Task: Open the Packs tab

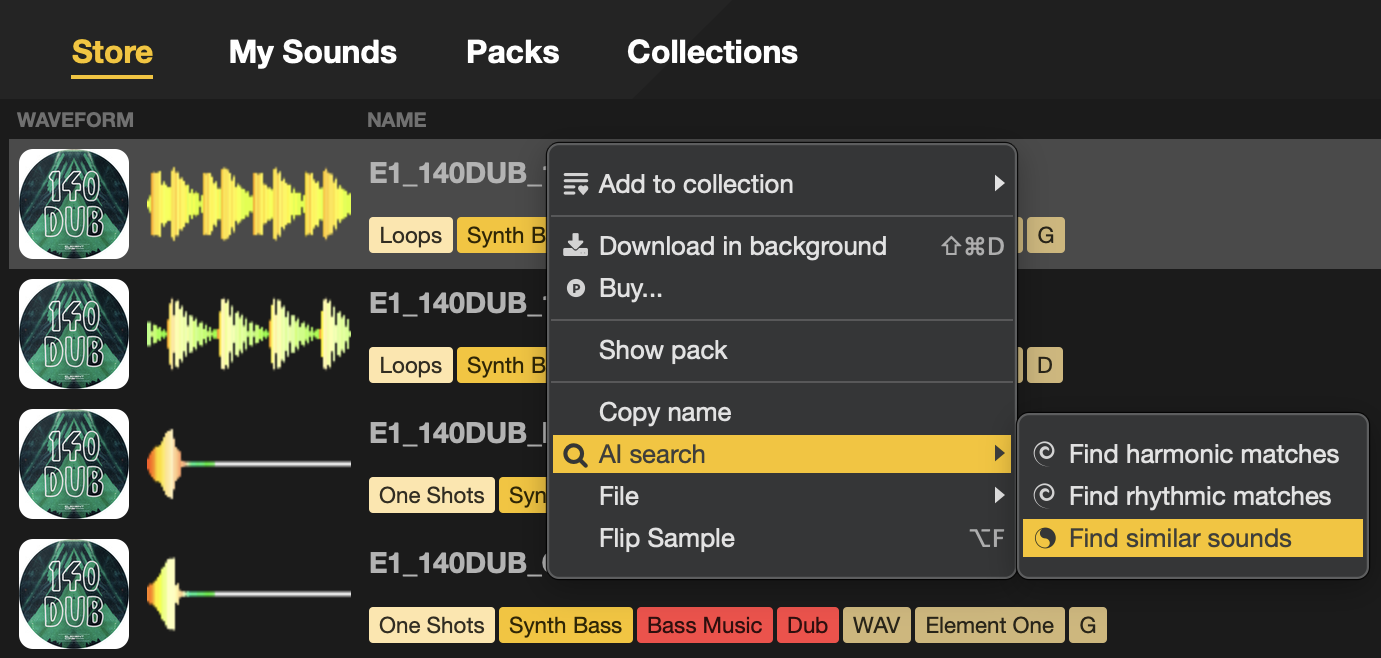Action: click(x=513, y=52)
